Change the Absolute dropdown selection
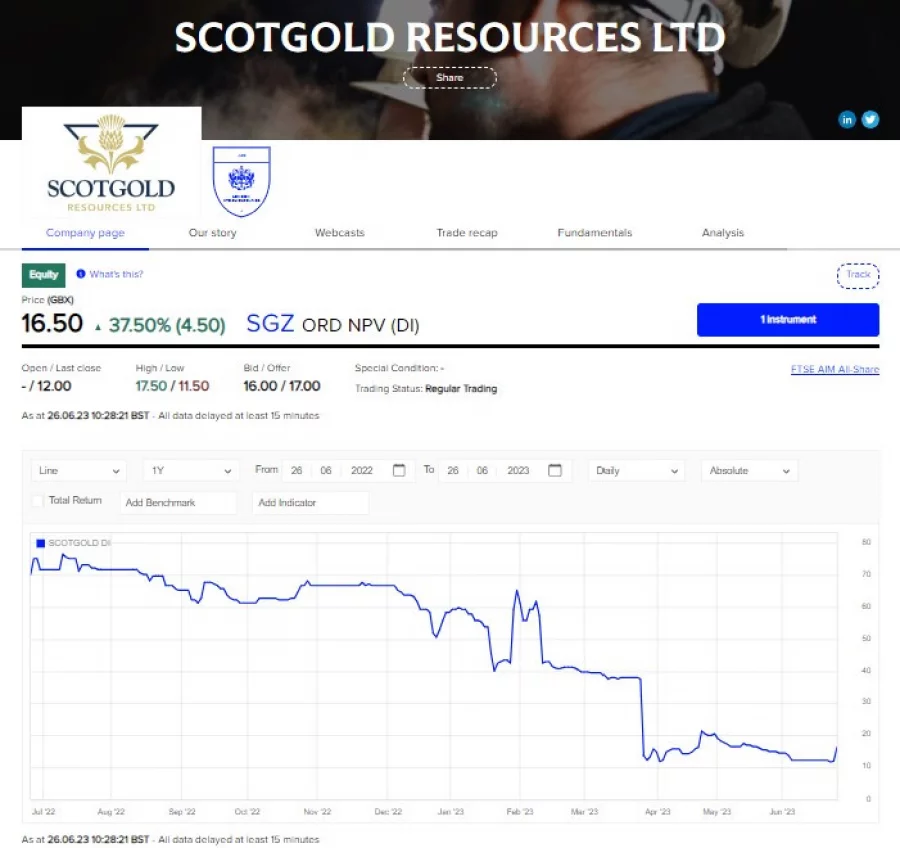 [748, 470]
